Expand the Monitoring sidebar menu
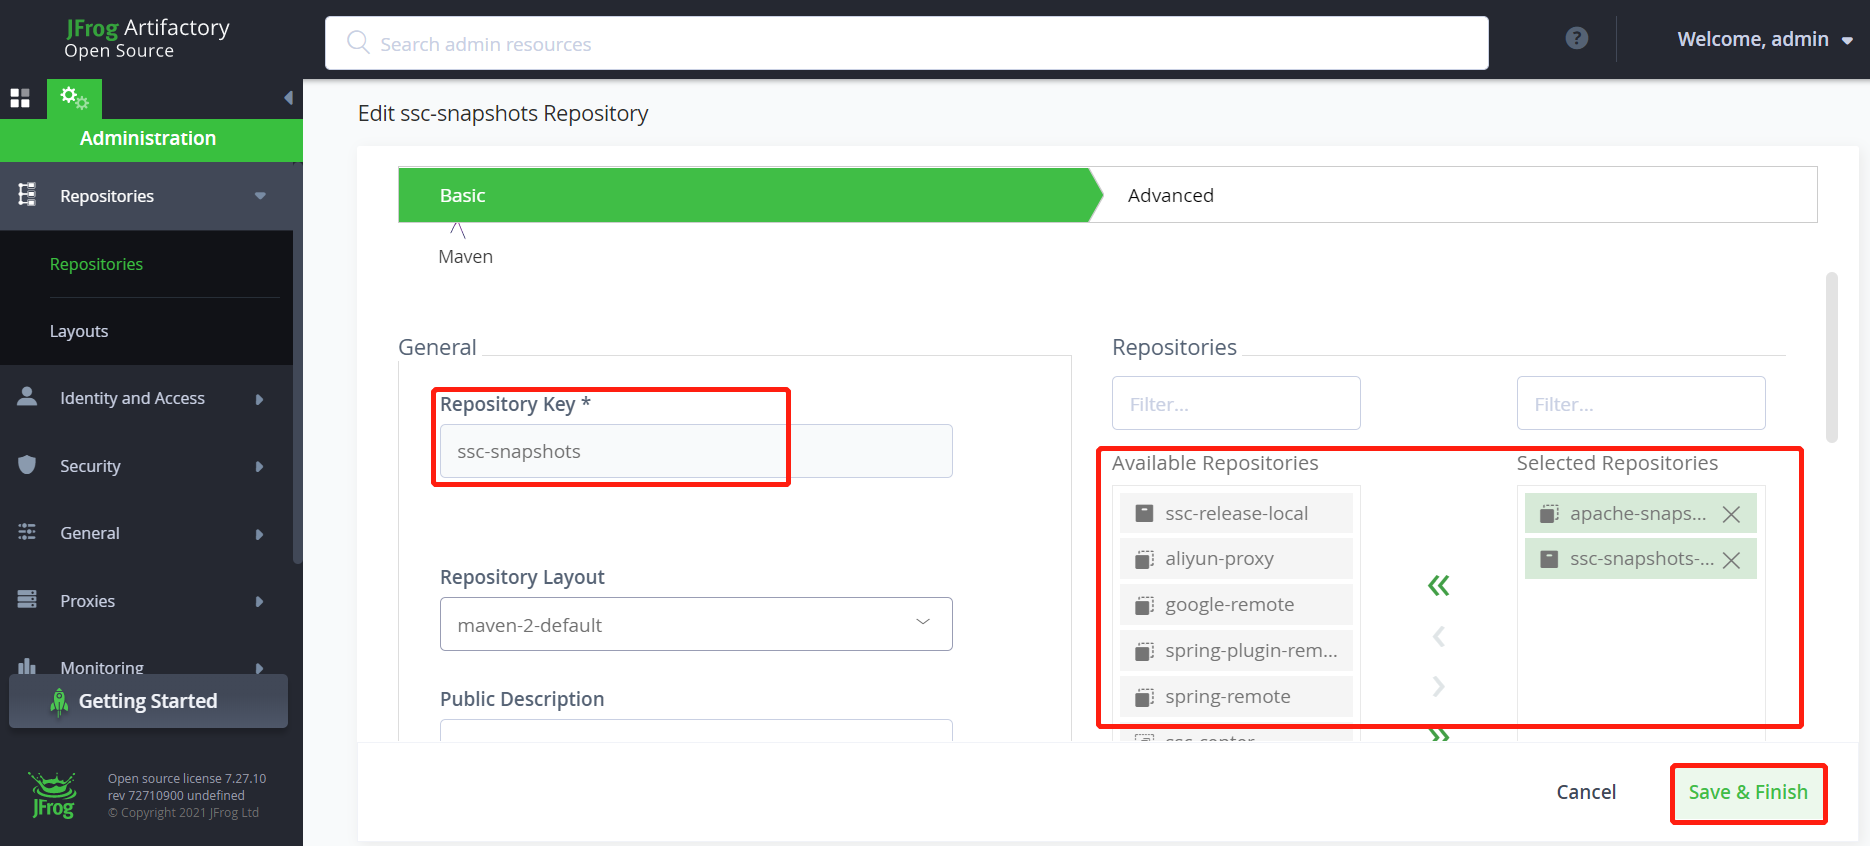The width and height of the screenshot is (1870, 846). point(259,668)
